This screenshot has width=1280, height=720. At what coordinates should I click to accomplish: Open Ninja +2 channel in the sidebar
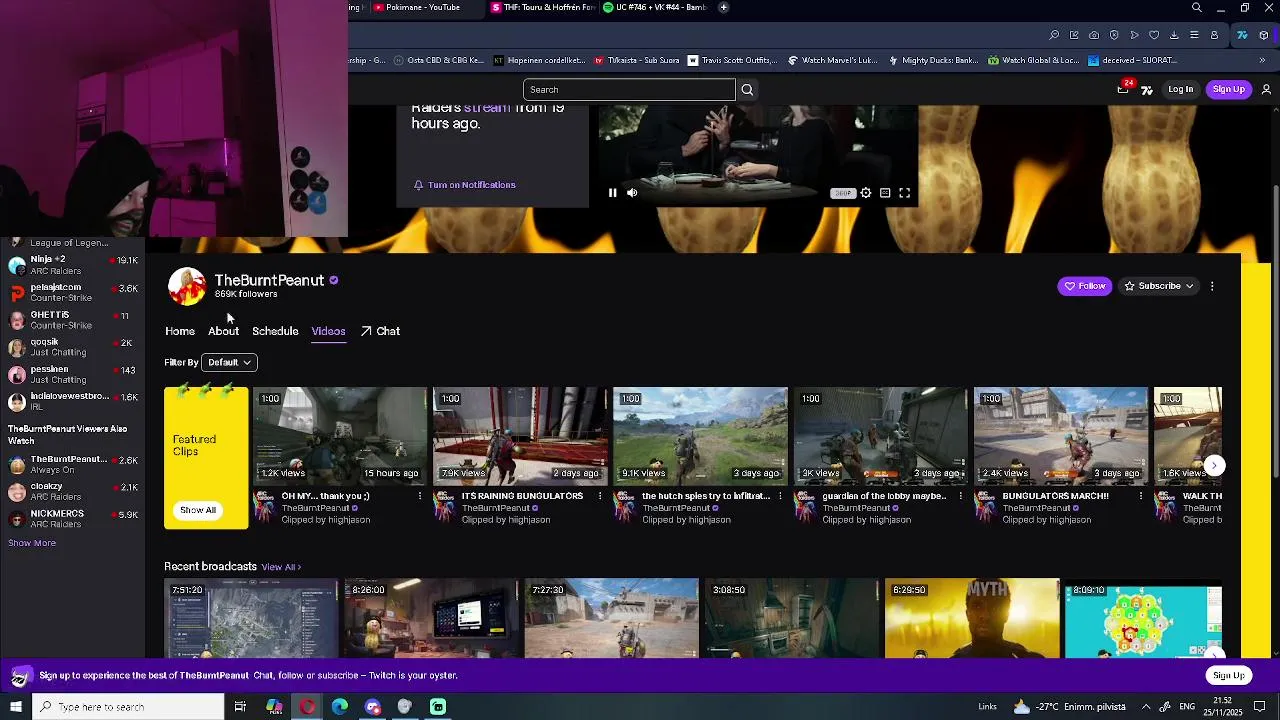pyautogui.click(x=72, y=264)
